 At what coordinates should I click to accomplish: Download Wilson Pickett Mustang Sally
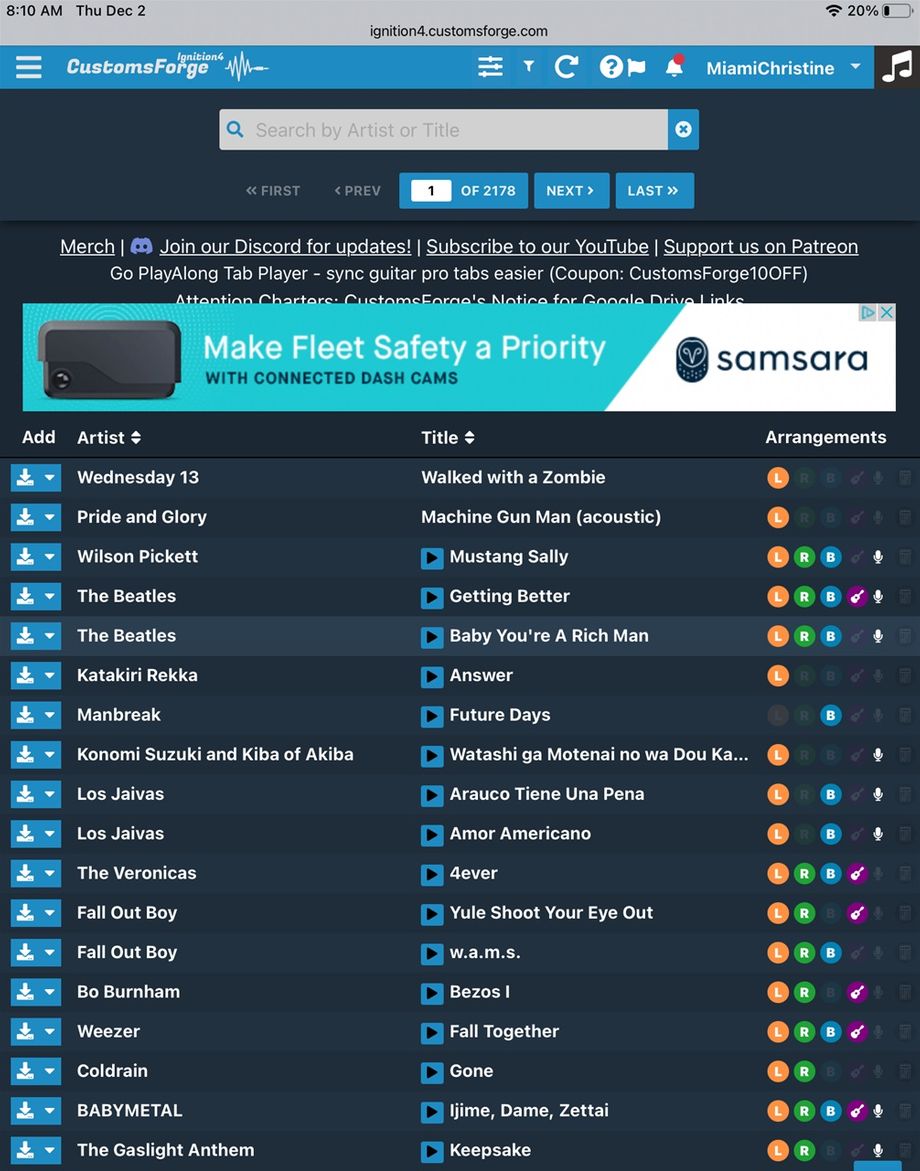25,556
